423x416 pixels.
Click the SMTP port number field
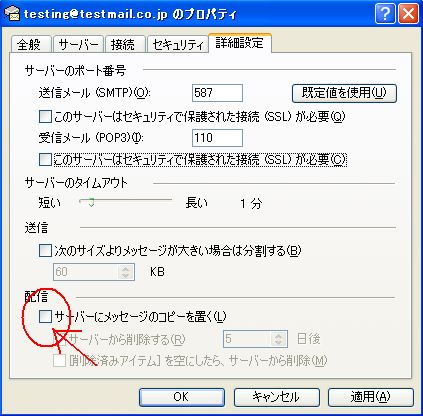(217, 93)
